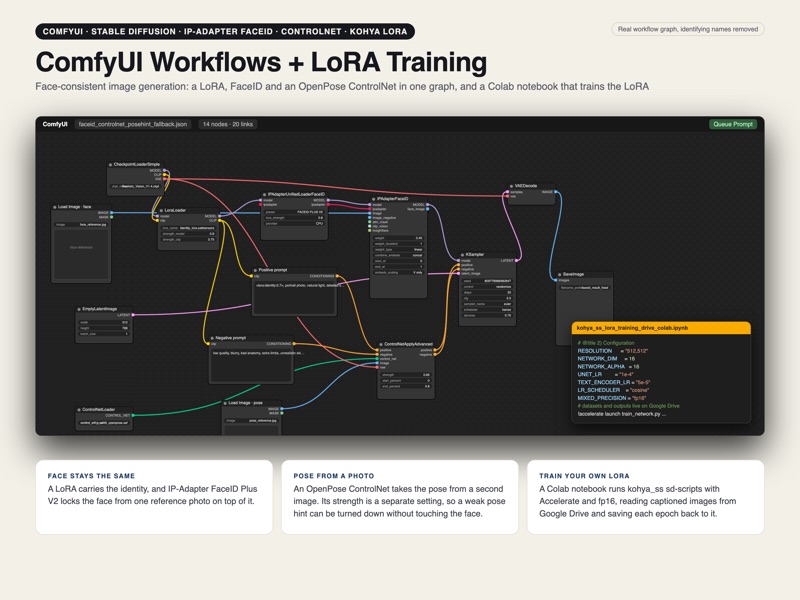Screen dimensions: 800x600
Task: Click the LoraLoader node's title dot
Action: tap(161, 210)
